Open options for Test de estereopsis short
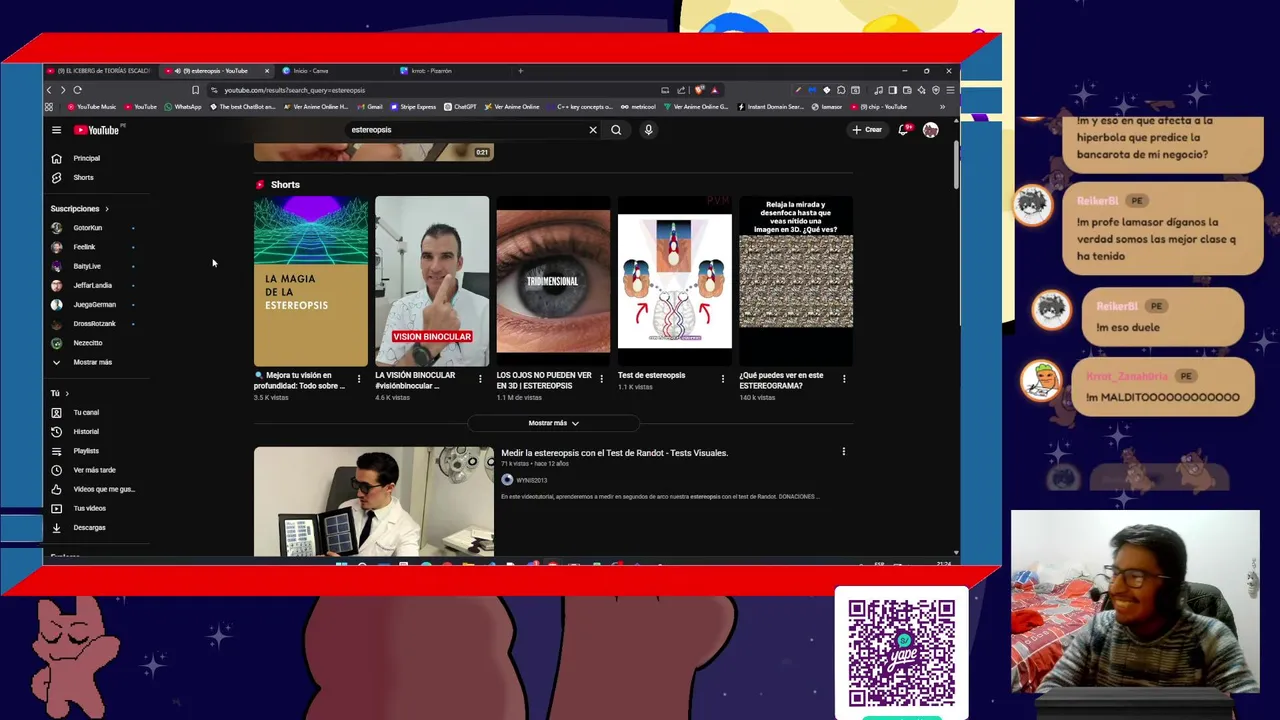Viewport: 1280px width, 720px height. coord(723,379)
